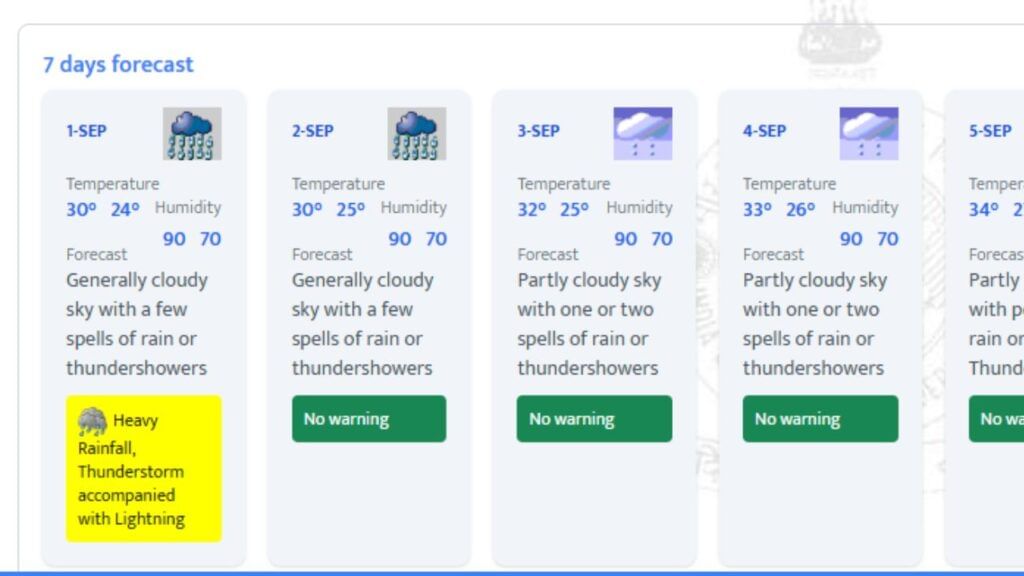This screenshot has width=1024, height=576.
Task: Click the 3-SEP partly cloudy icon
Action: pyautogui.click(x=643, y=134)
